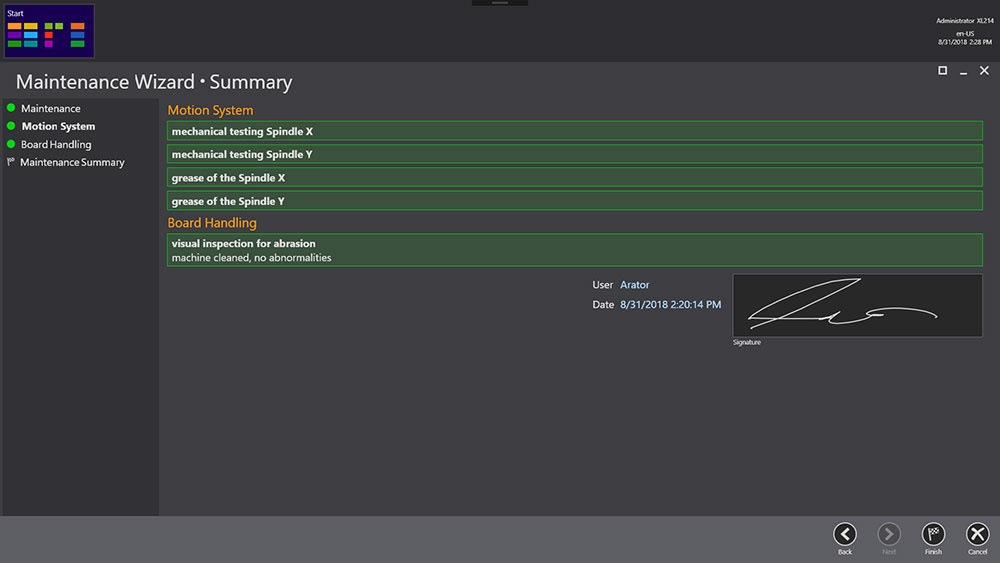Click the Arator user name link
This screenshot has width=1000, height=563.
(634, 285)
